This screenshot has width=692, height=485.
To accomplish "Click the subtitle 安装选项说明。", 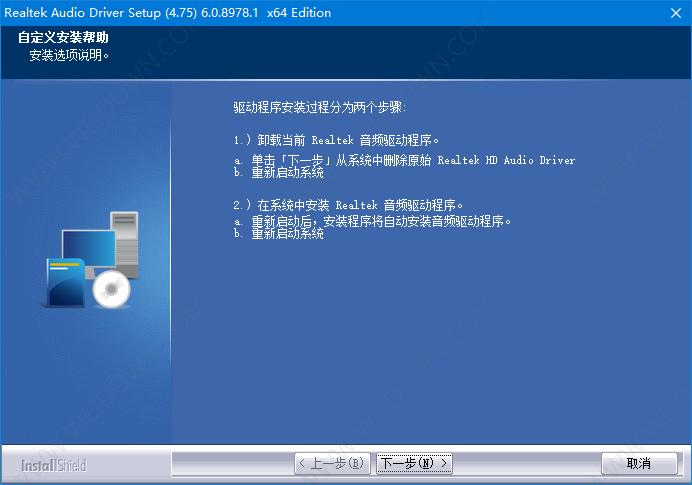I will [x=69, y=55].
